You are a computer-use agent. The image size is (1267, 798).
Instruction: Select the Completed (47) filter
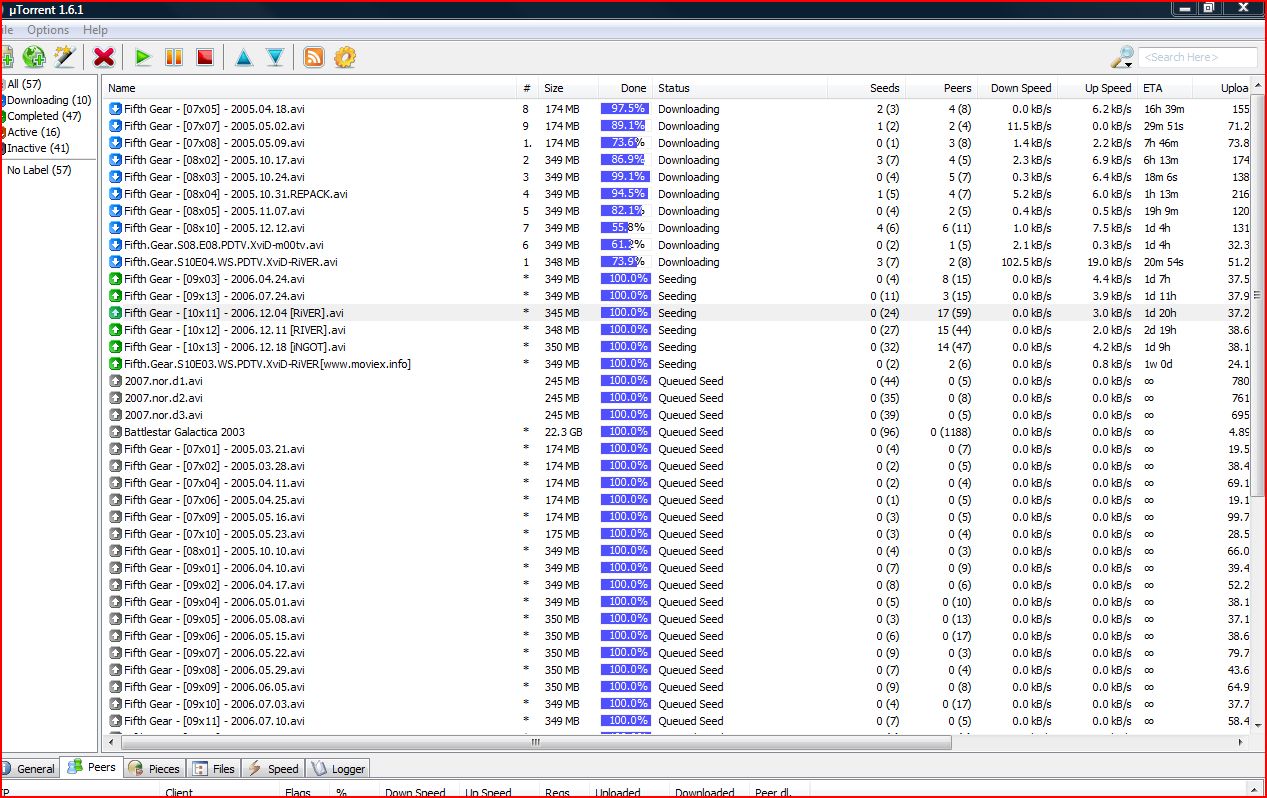click(47, 116)
